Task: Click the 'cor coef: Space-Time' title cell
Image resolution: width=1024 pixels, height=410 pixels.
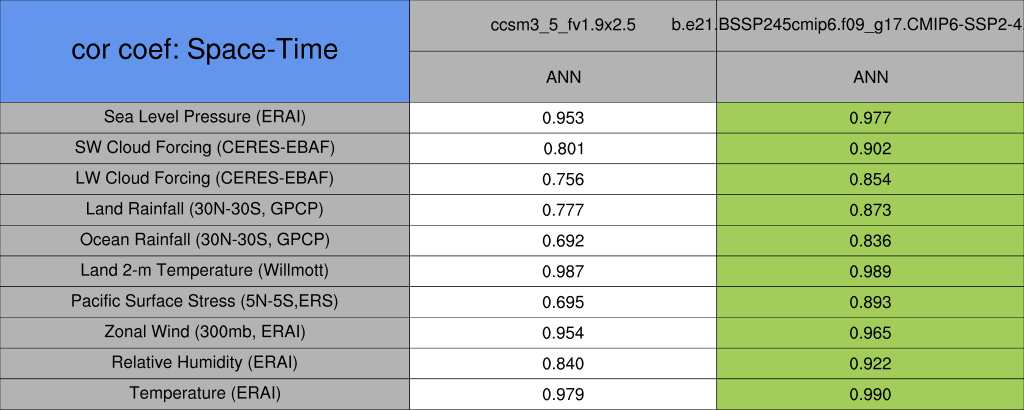Action: pyautogui.click(x=204, y=50)
